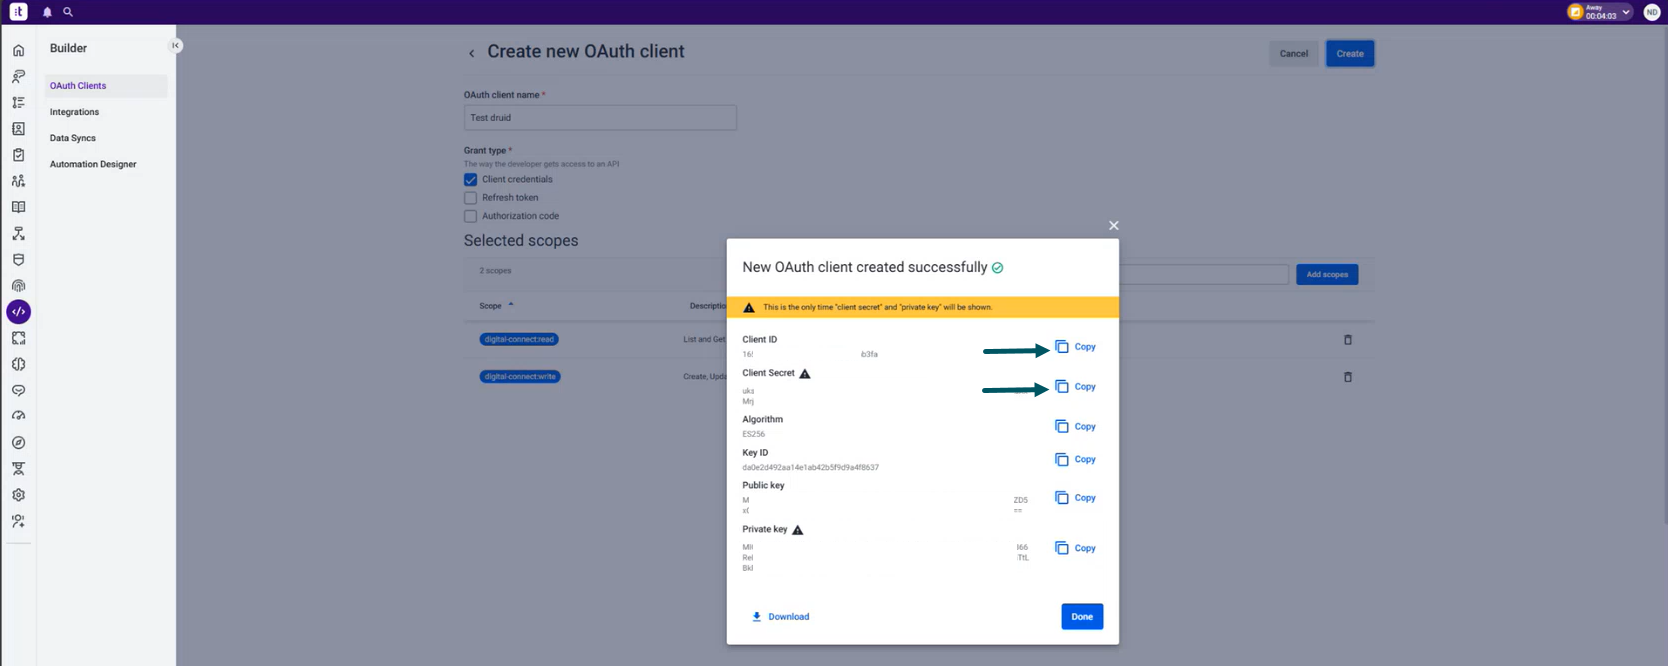Close the OAuth success dialog

point(1113,226)
